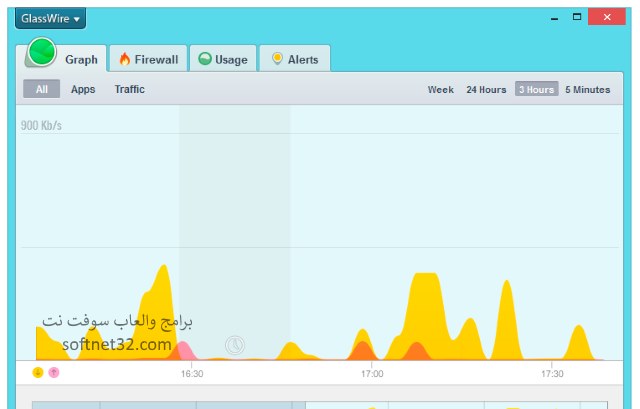640x409 pixels.
Task: Open the Usage tab
Action: 223,59
